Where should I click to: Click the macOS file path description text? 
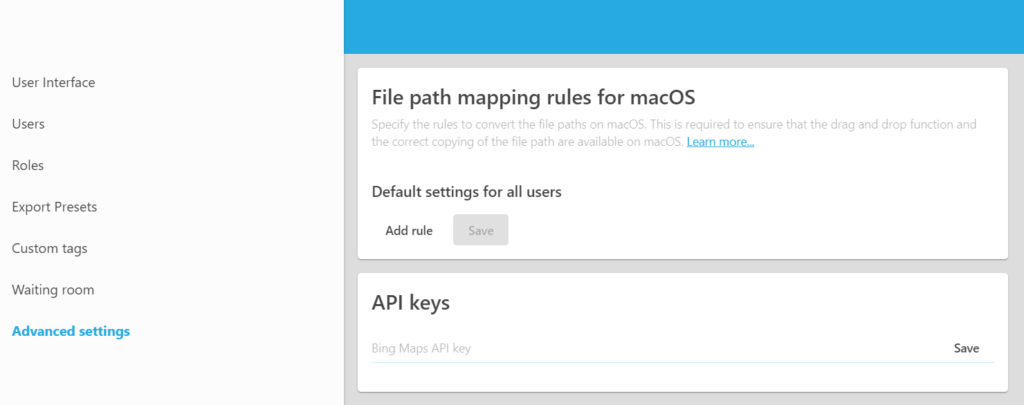[600, 125]
